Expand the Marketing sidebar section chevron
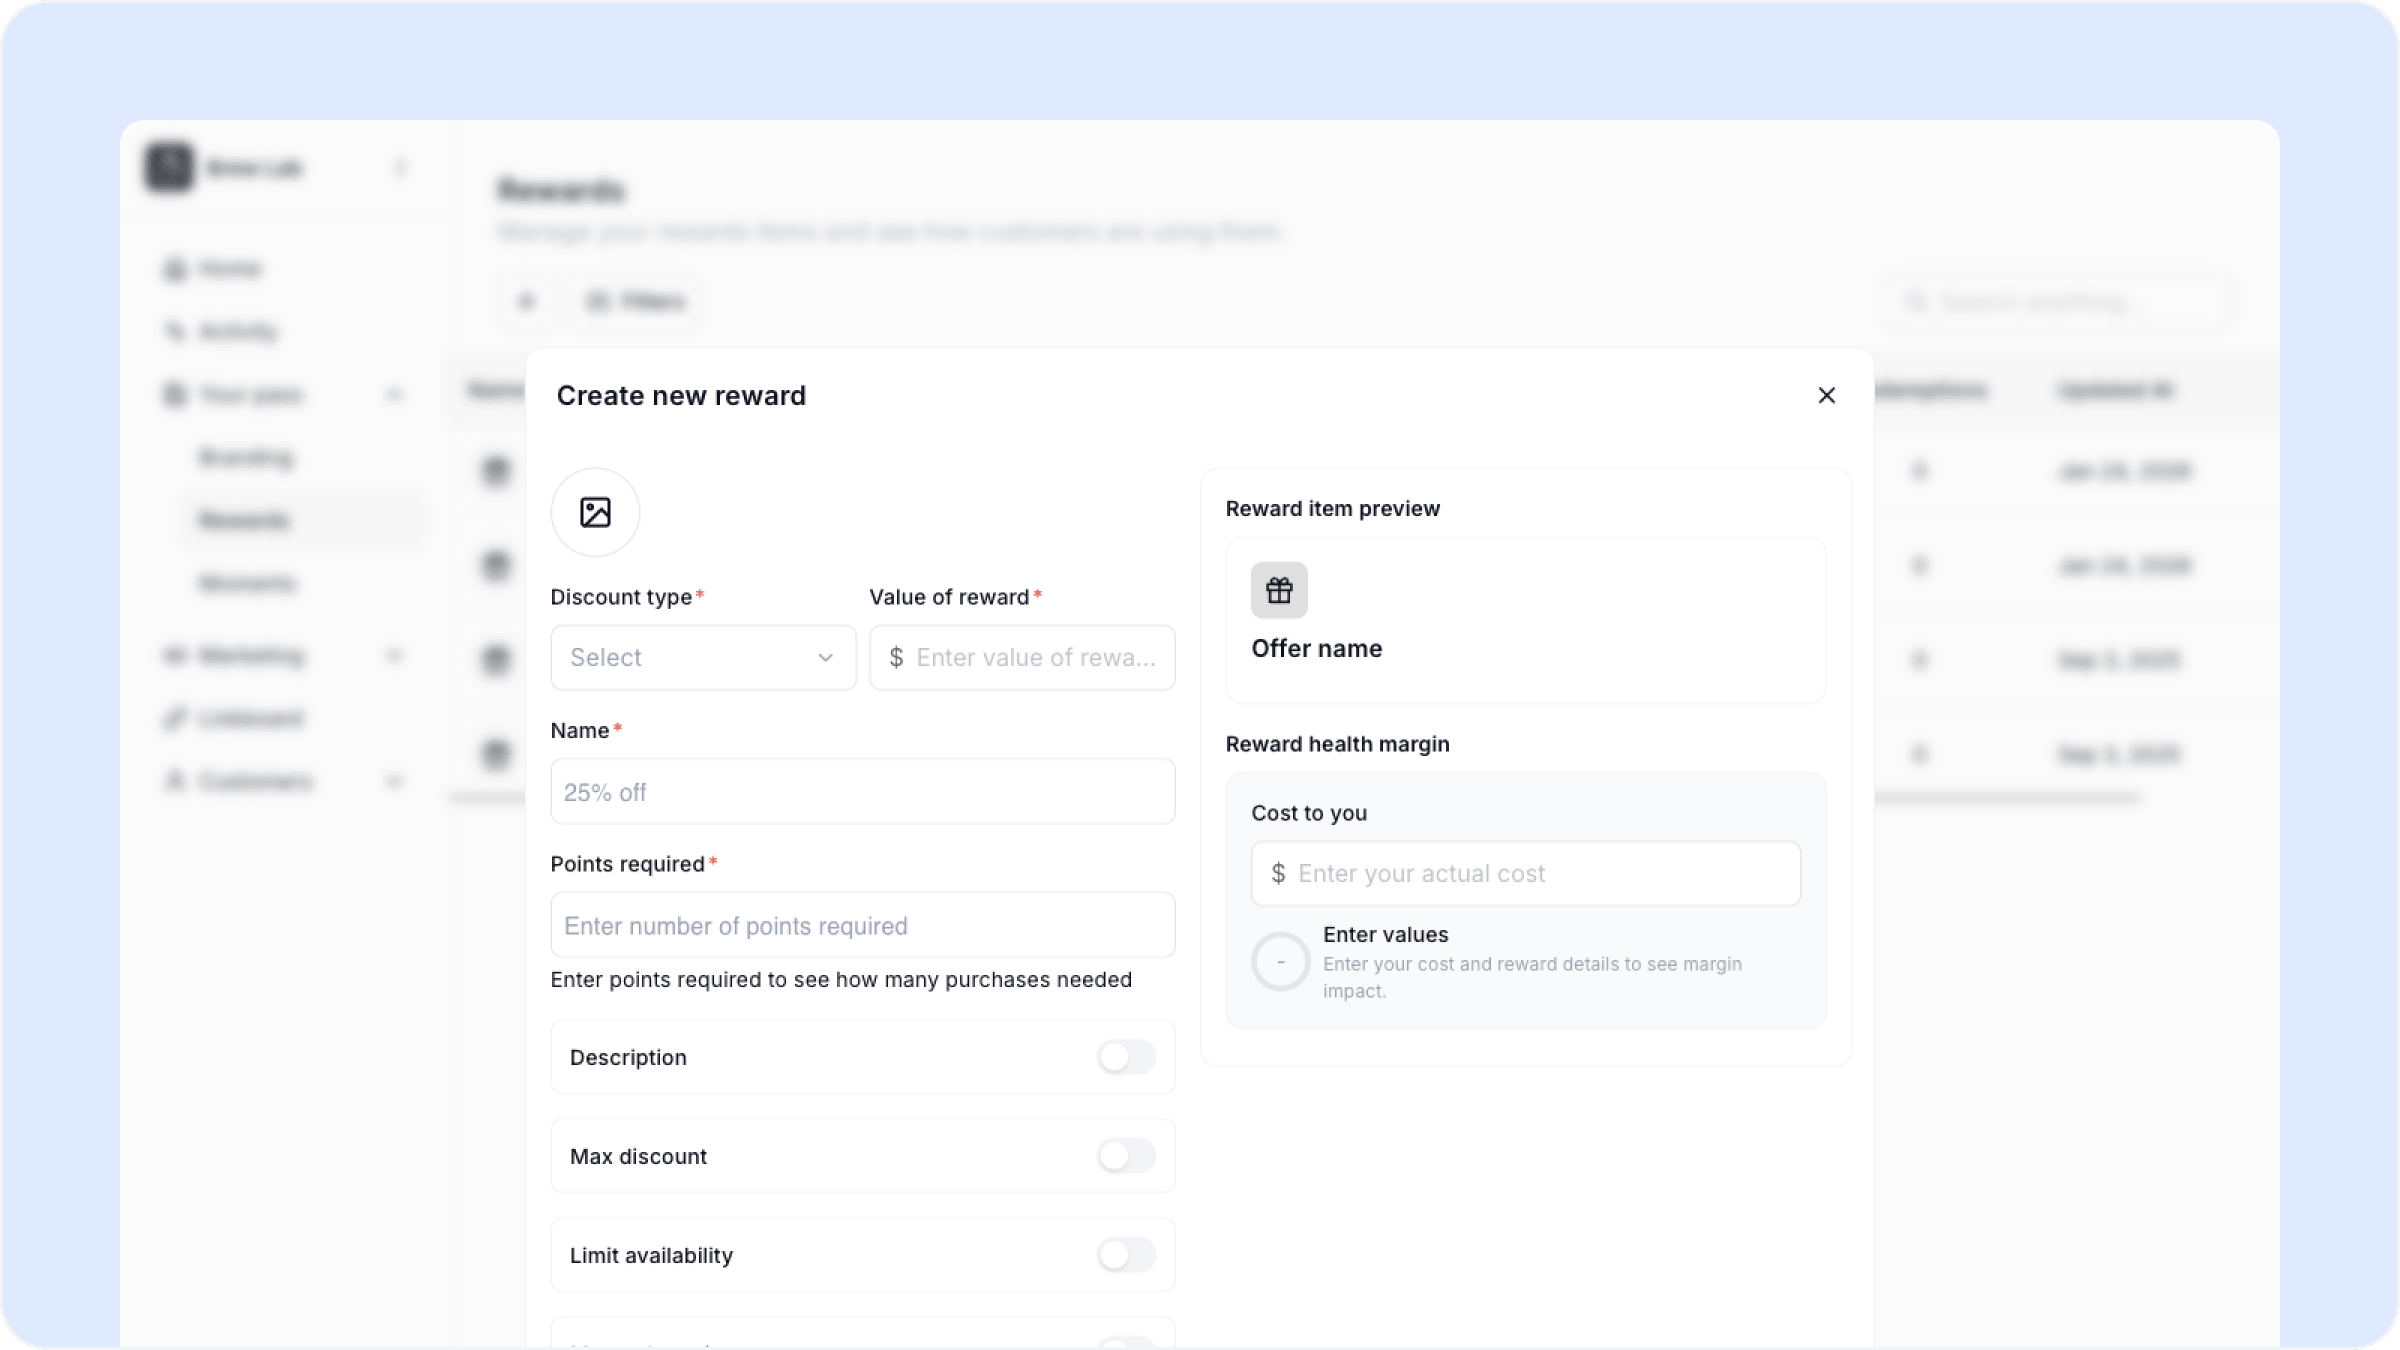 point(394,656)
